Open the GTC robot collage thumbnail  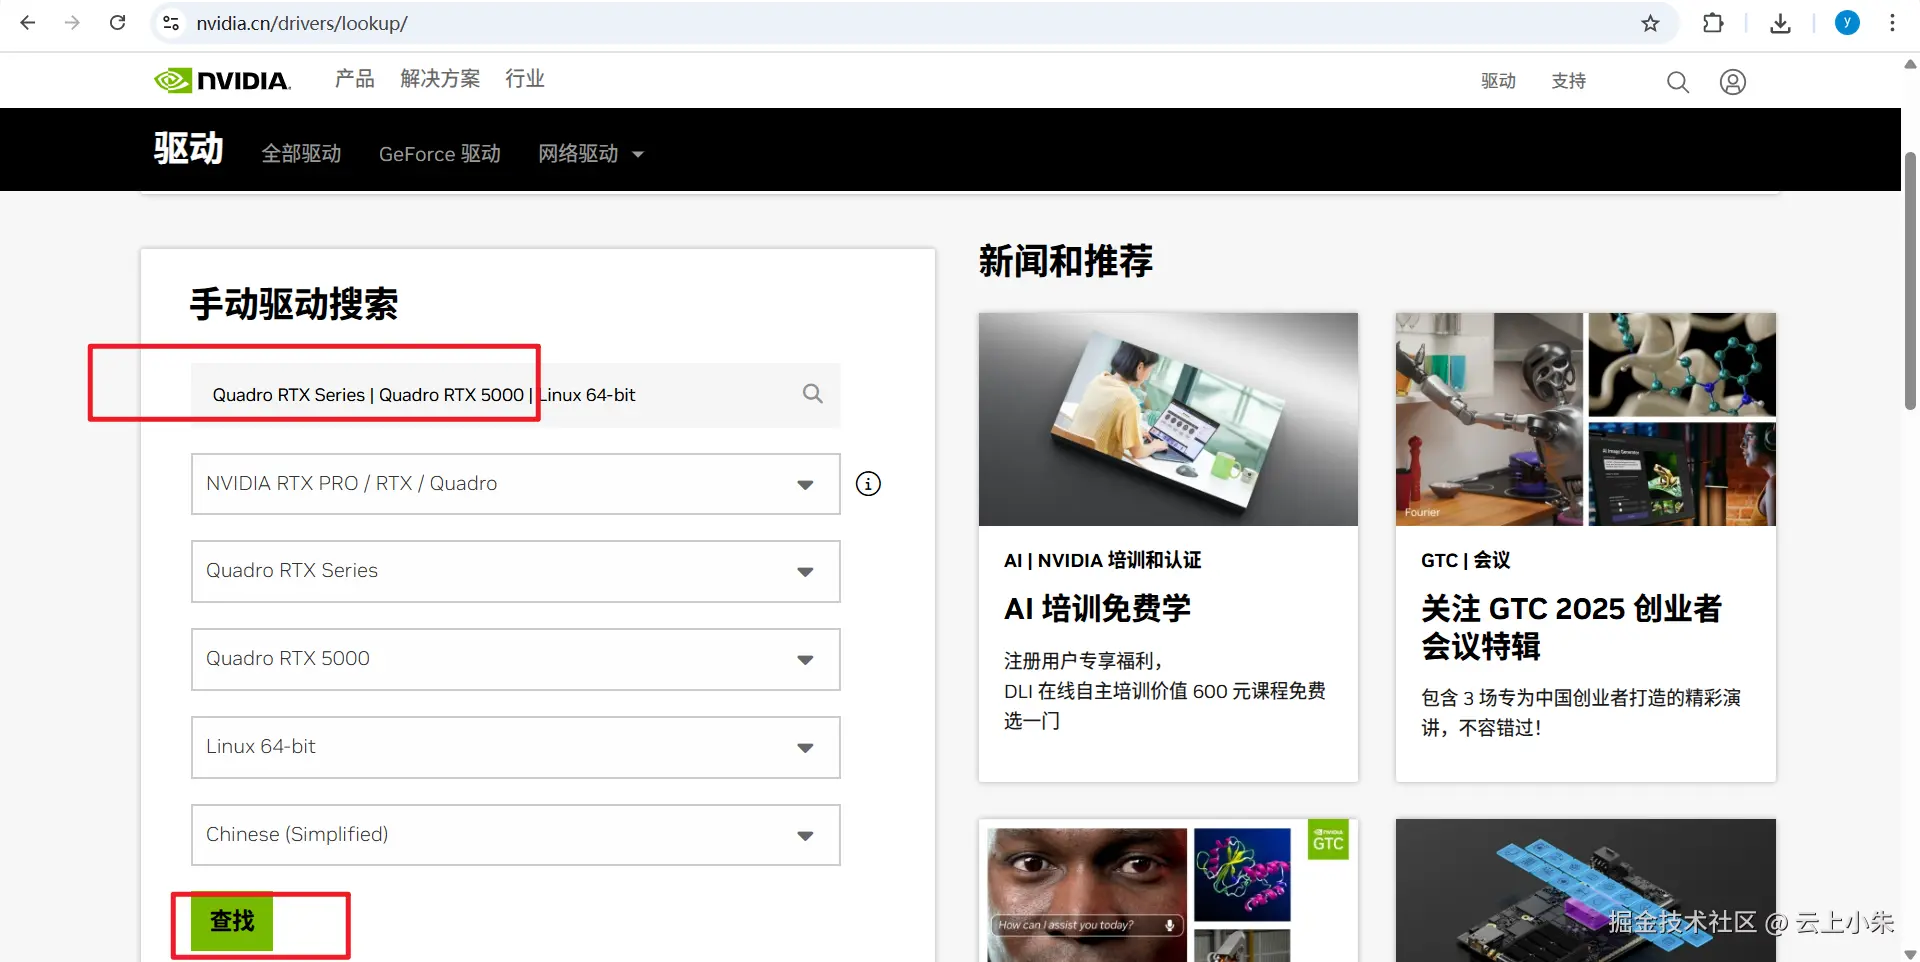(x=1585, y=419)
